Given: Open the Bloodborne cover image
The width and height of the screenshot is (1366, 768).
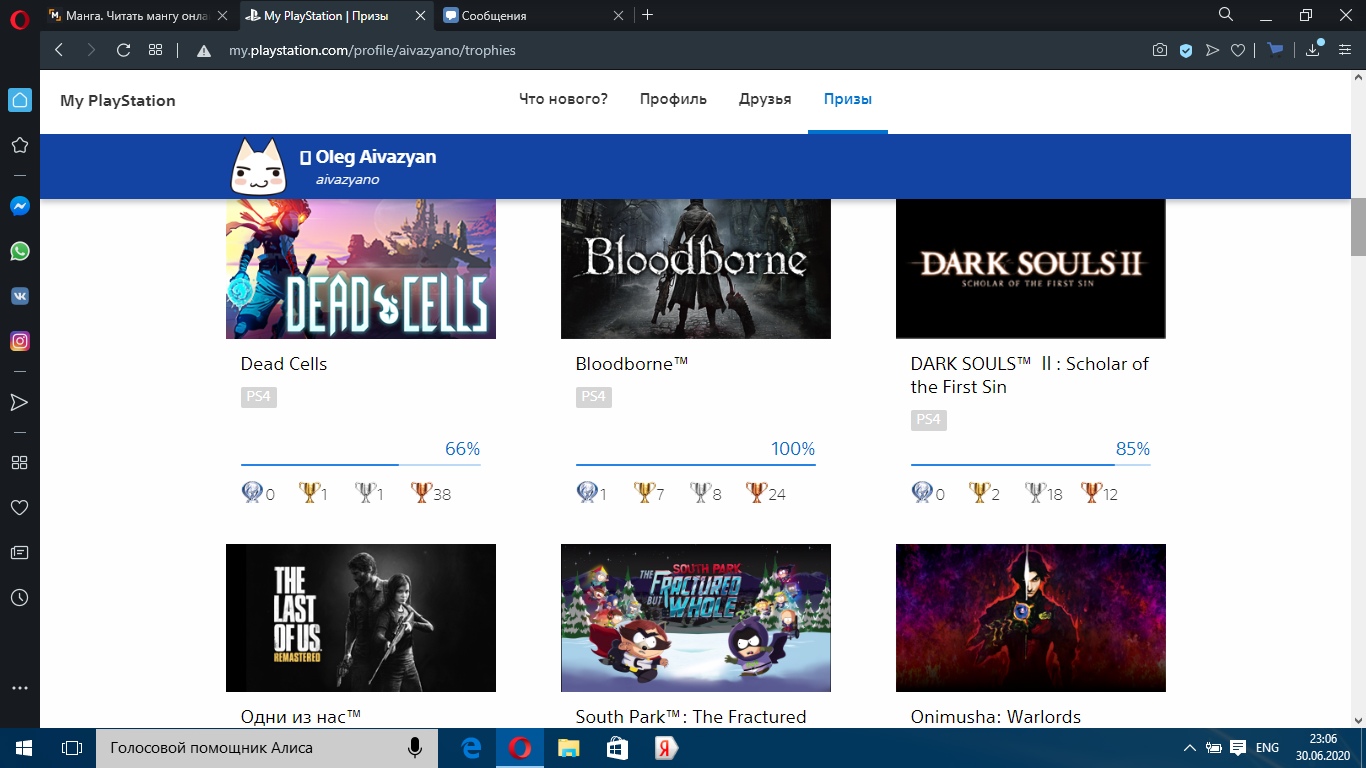Looking at the screenshot, I should pyautogui.click(x=696, y=269).
